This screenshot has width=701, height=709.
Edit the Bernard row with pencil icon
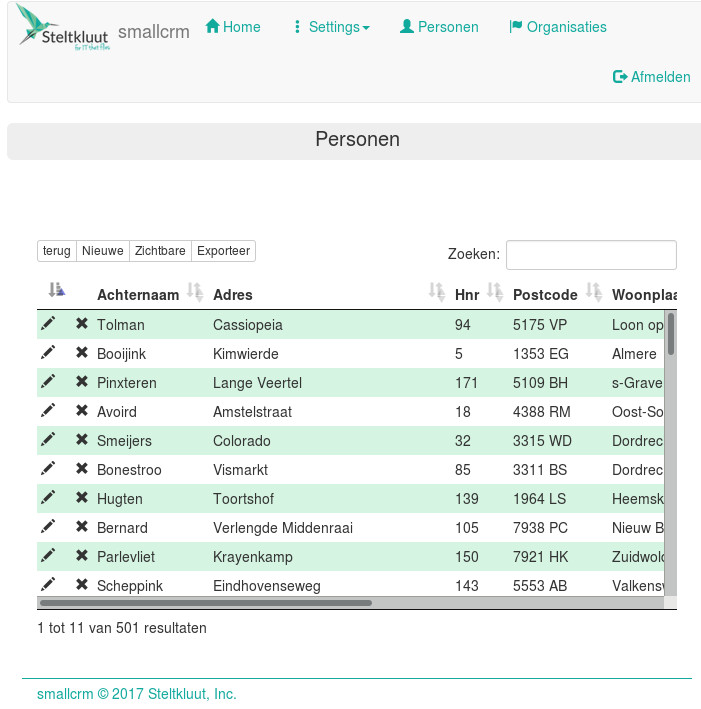click(x=48, y=526)
